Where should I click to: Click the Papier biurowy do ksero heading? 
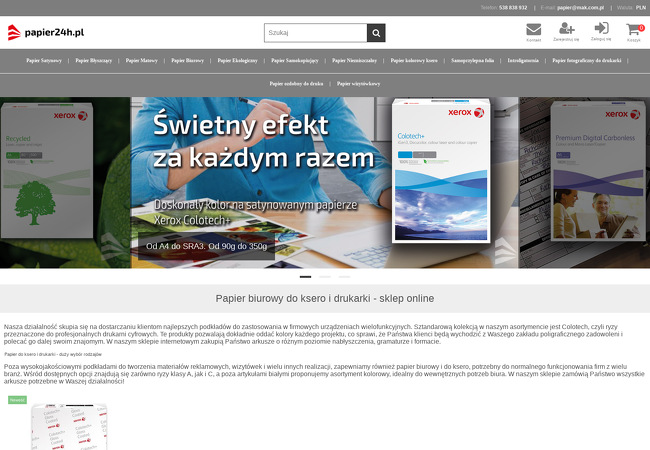click(325, 298)
